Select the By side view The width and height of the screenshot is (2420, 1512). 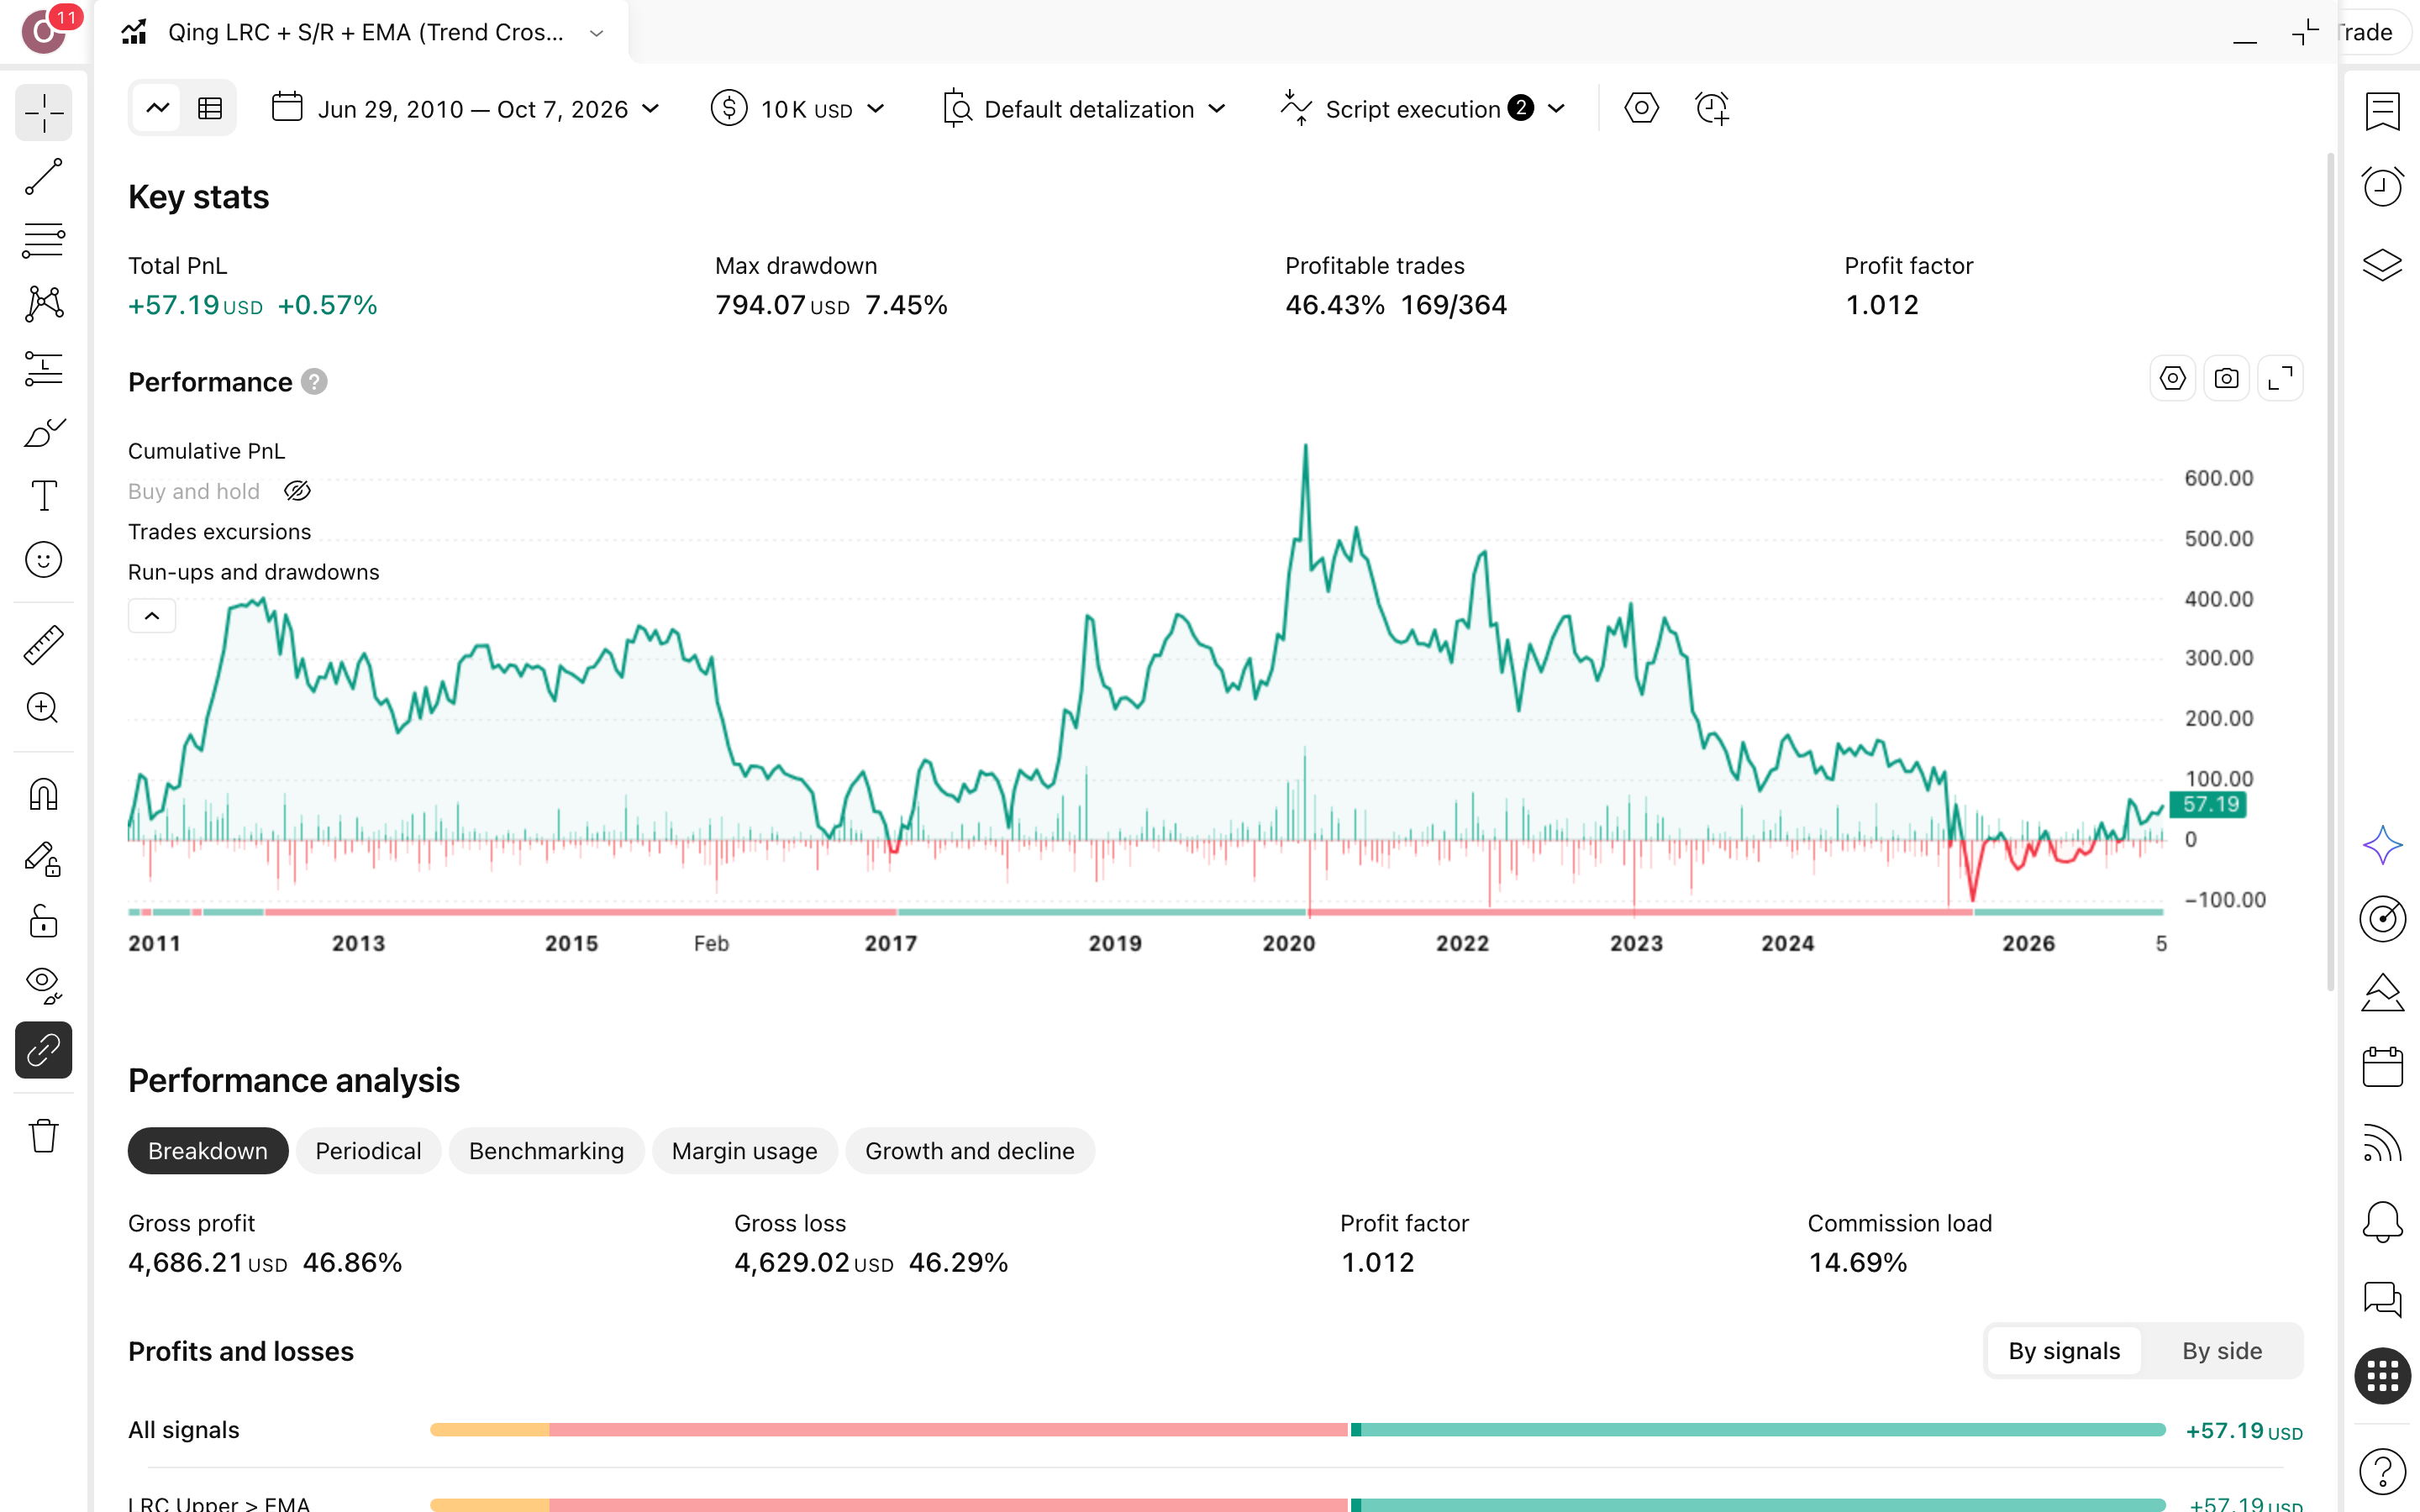click(x=2222, y=1351)
